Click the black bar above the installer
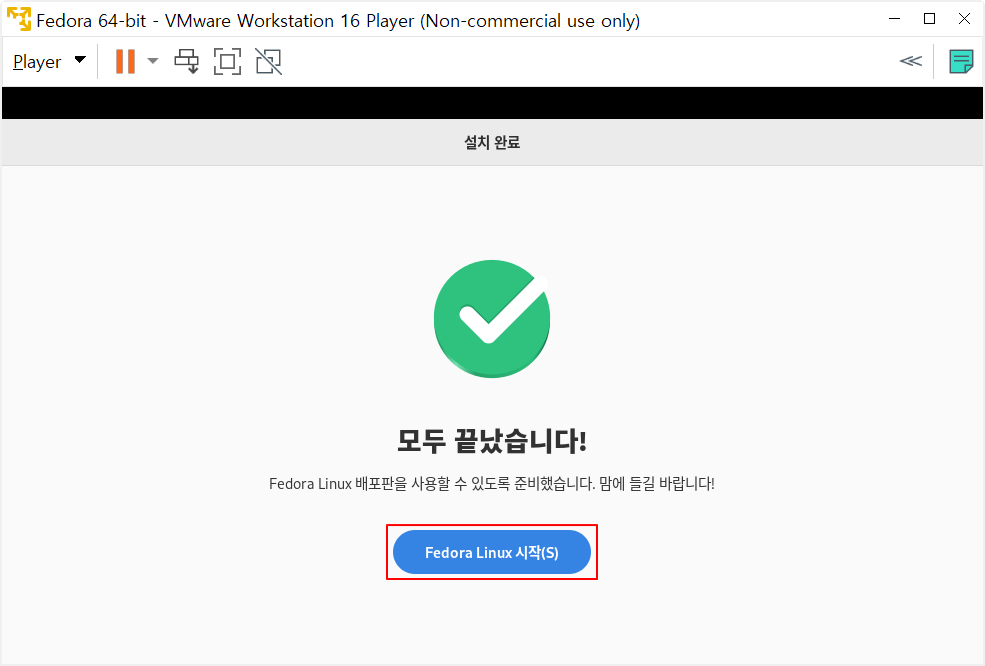The width and height of the screenshot is (985, 666). pyautogui.click(x=492, y=103)
